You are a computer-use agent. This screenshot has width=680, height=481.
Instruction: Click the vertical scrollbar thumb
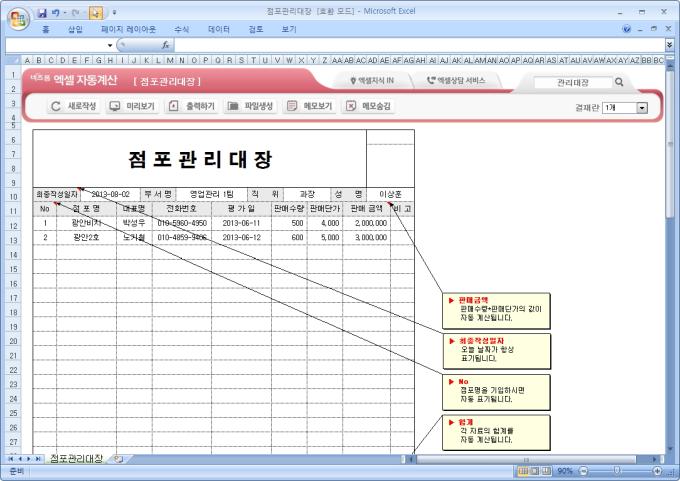tap(670, 143)
